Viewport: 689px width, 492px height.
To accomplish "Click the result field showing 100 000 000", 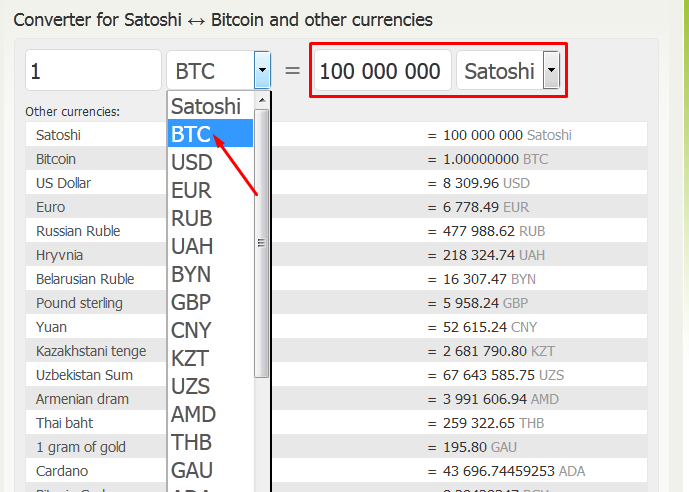I will pos(383,70).
